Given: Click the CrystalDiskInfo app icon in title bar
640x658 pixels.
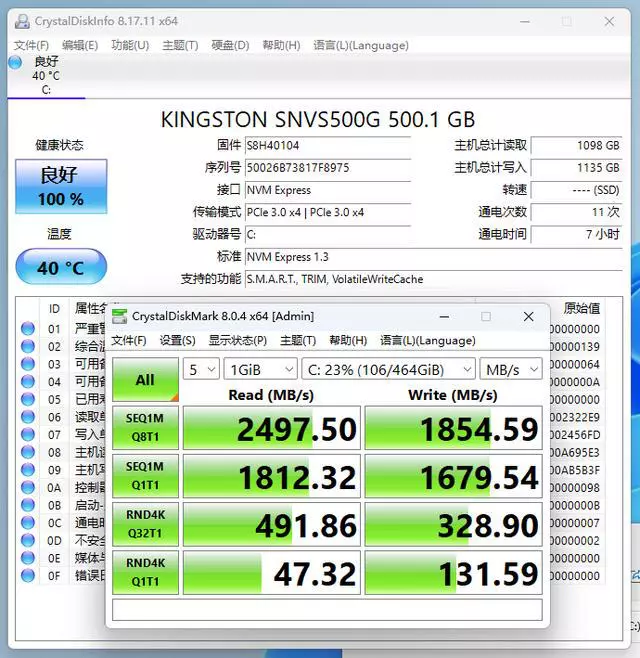Looking at the screenshot, I should [22, 21].
